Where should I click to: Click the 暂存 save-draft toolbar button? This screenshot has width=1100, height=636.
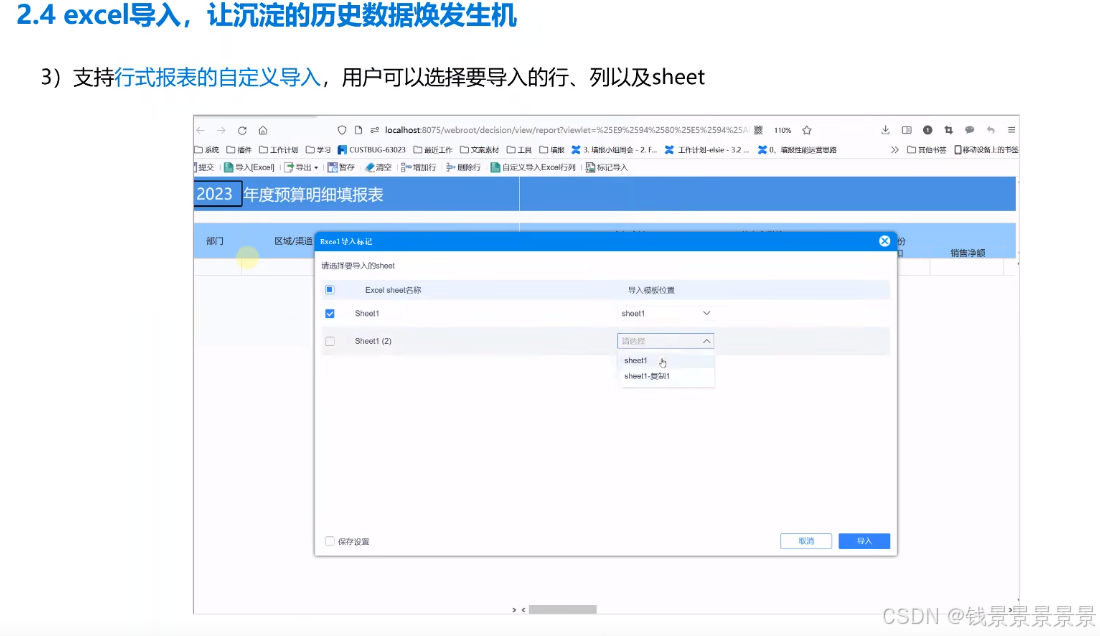click(x=342, y=168)
